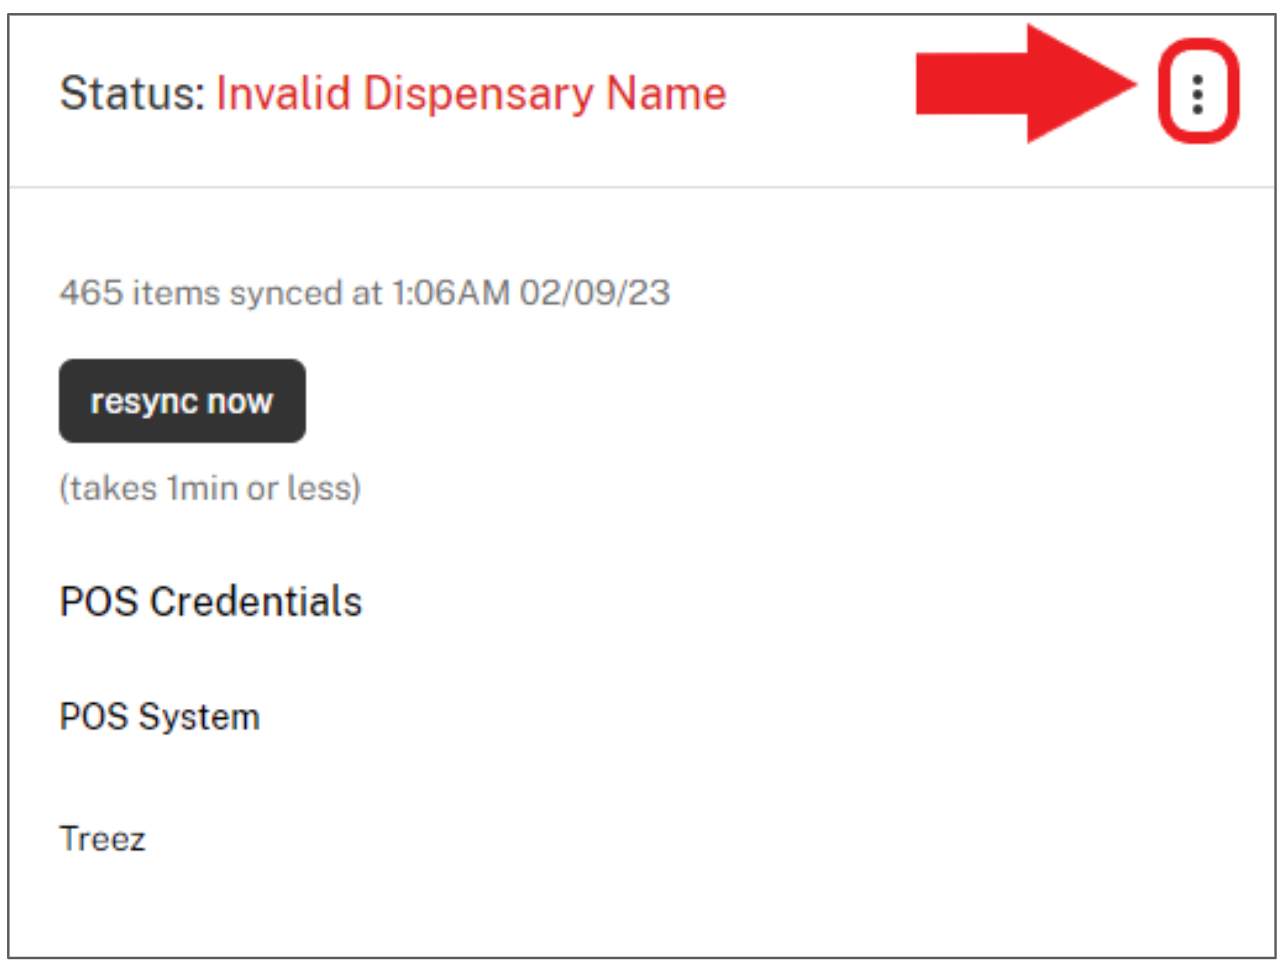Click the red arrow pointing at the menu

pos(1026,84)
